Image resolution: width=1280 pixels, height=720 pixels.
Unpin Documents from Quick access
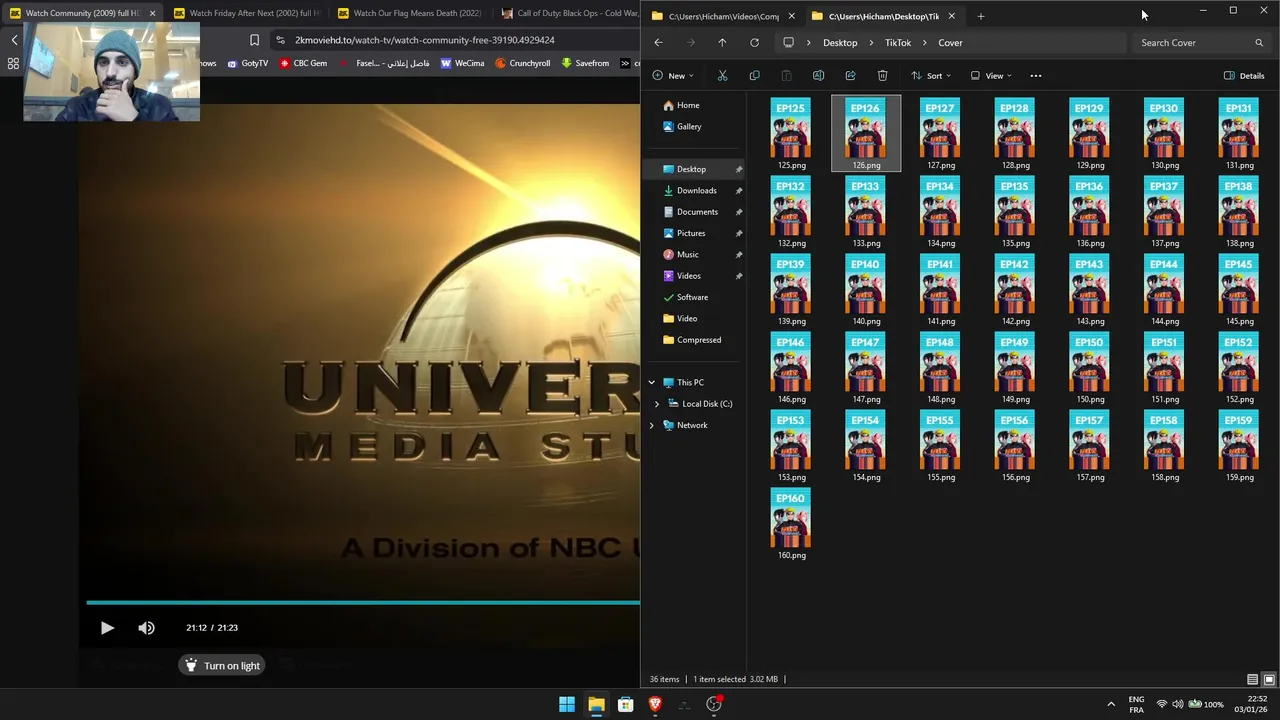[739, 212]
